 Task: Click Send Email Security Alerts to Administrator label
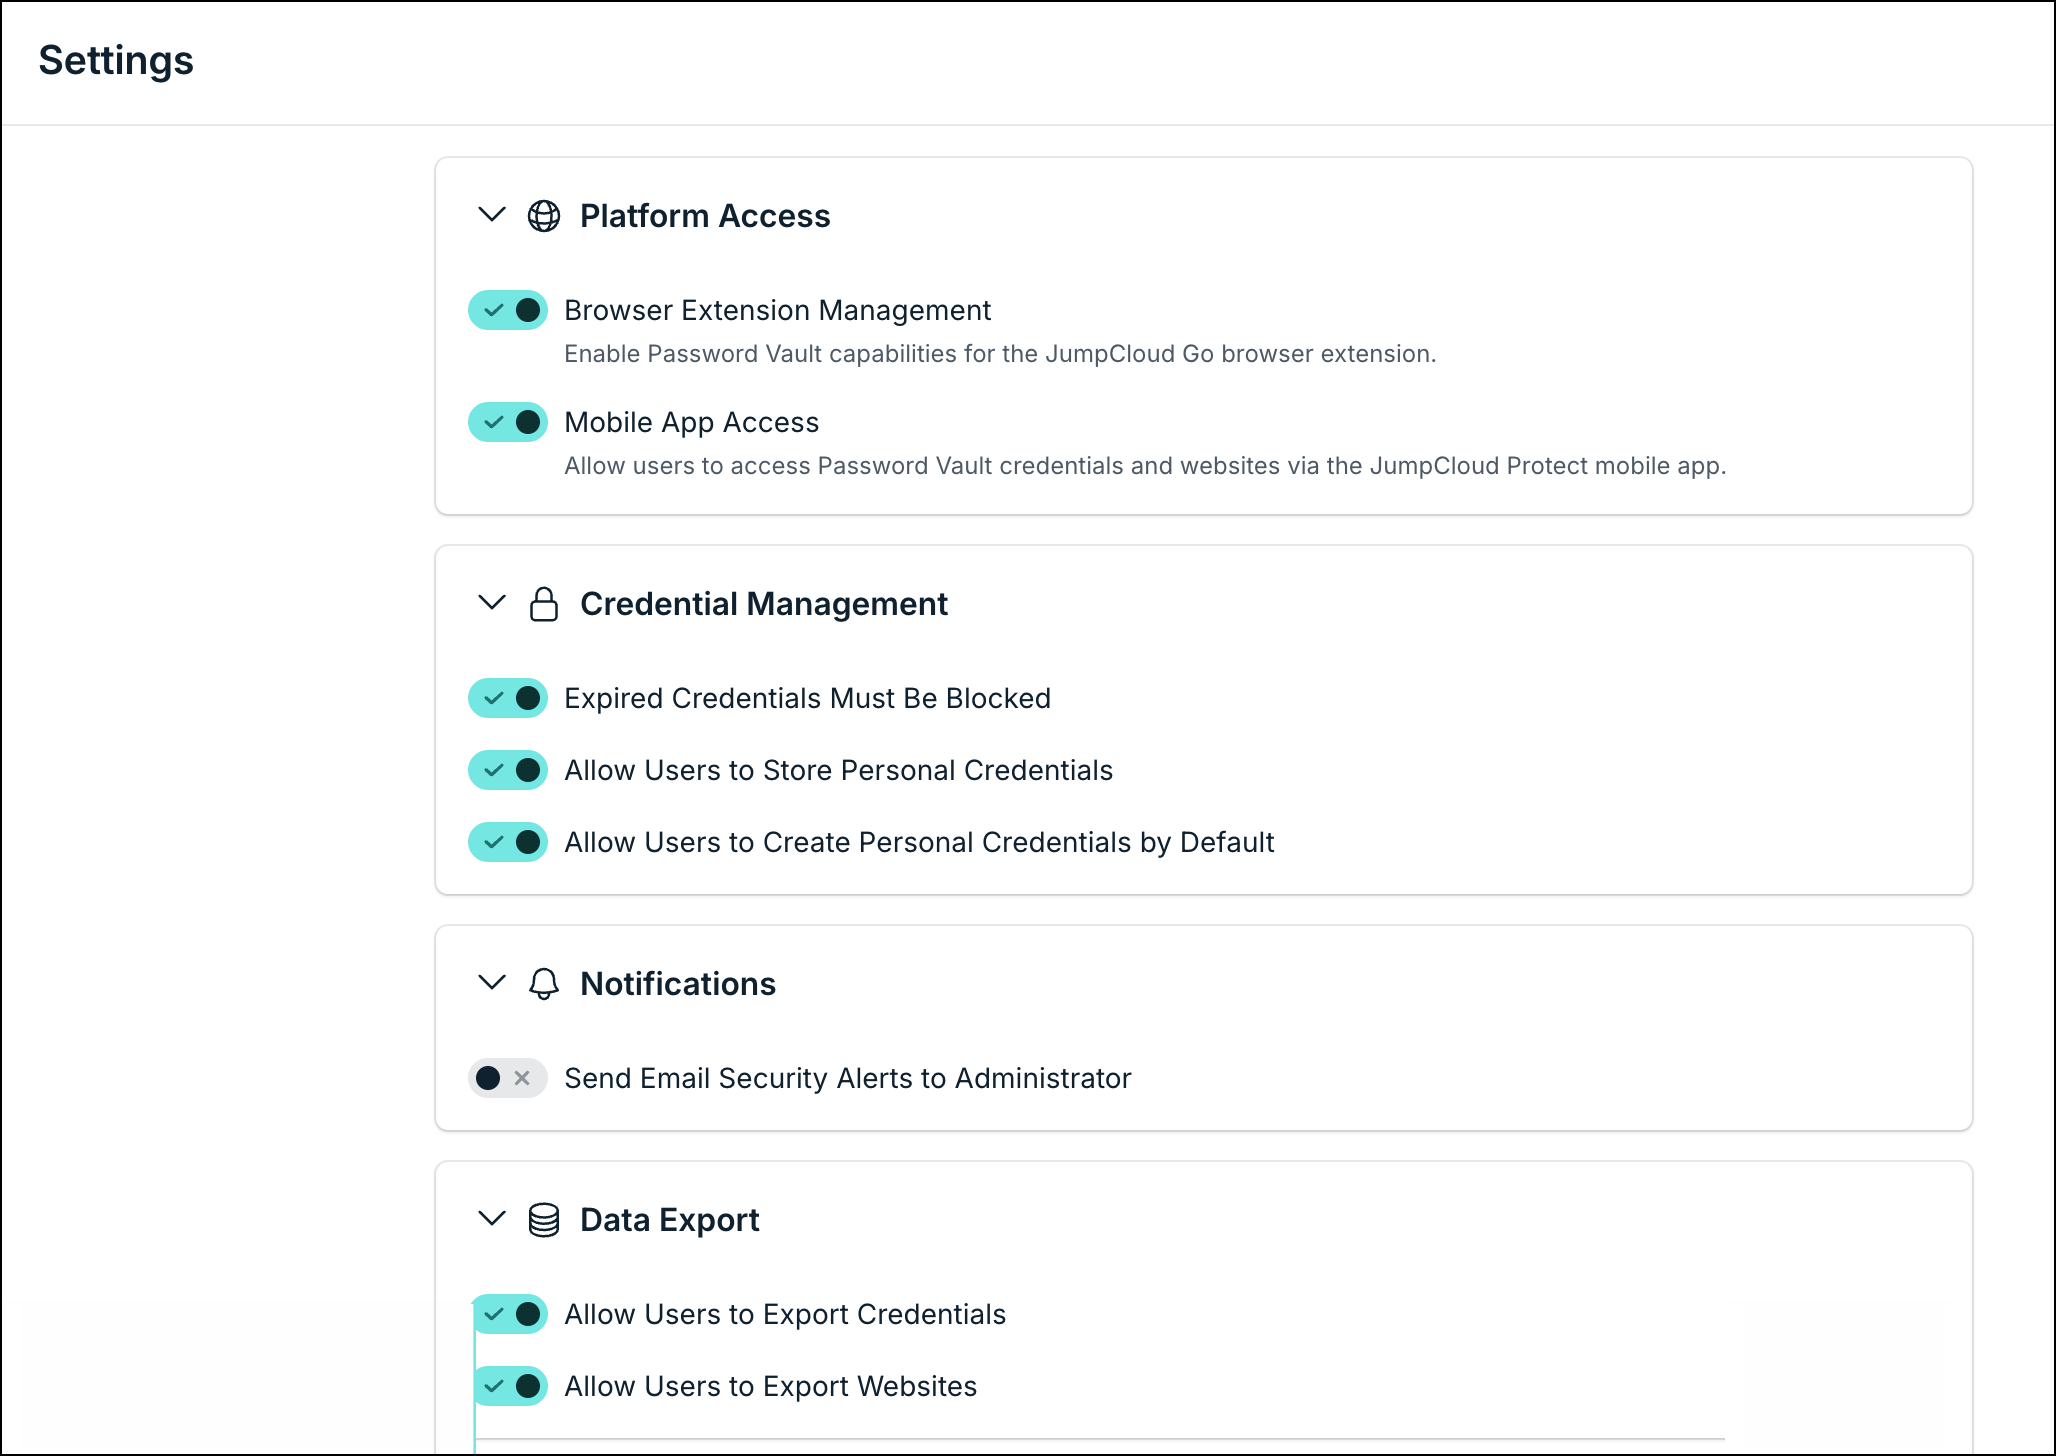[847, 1078]
